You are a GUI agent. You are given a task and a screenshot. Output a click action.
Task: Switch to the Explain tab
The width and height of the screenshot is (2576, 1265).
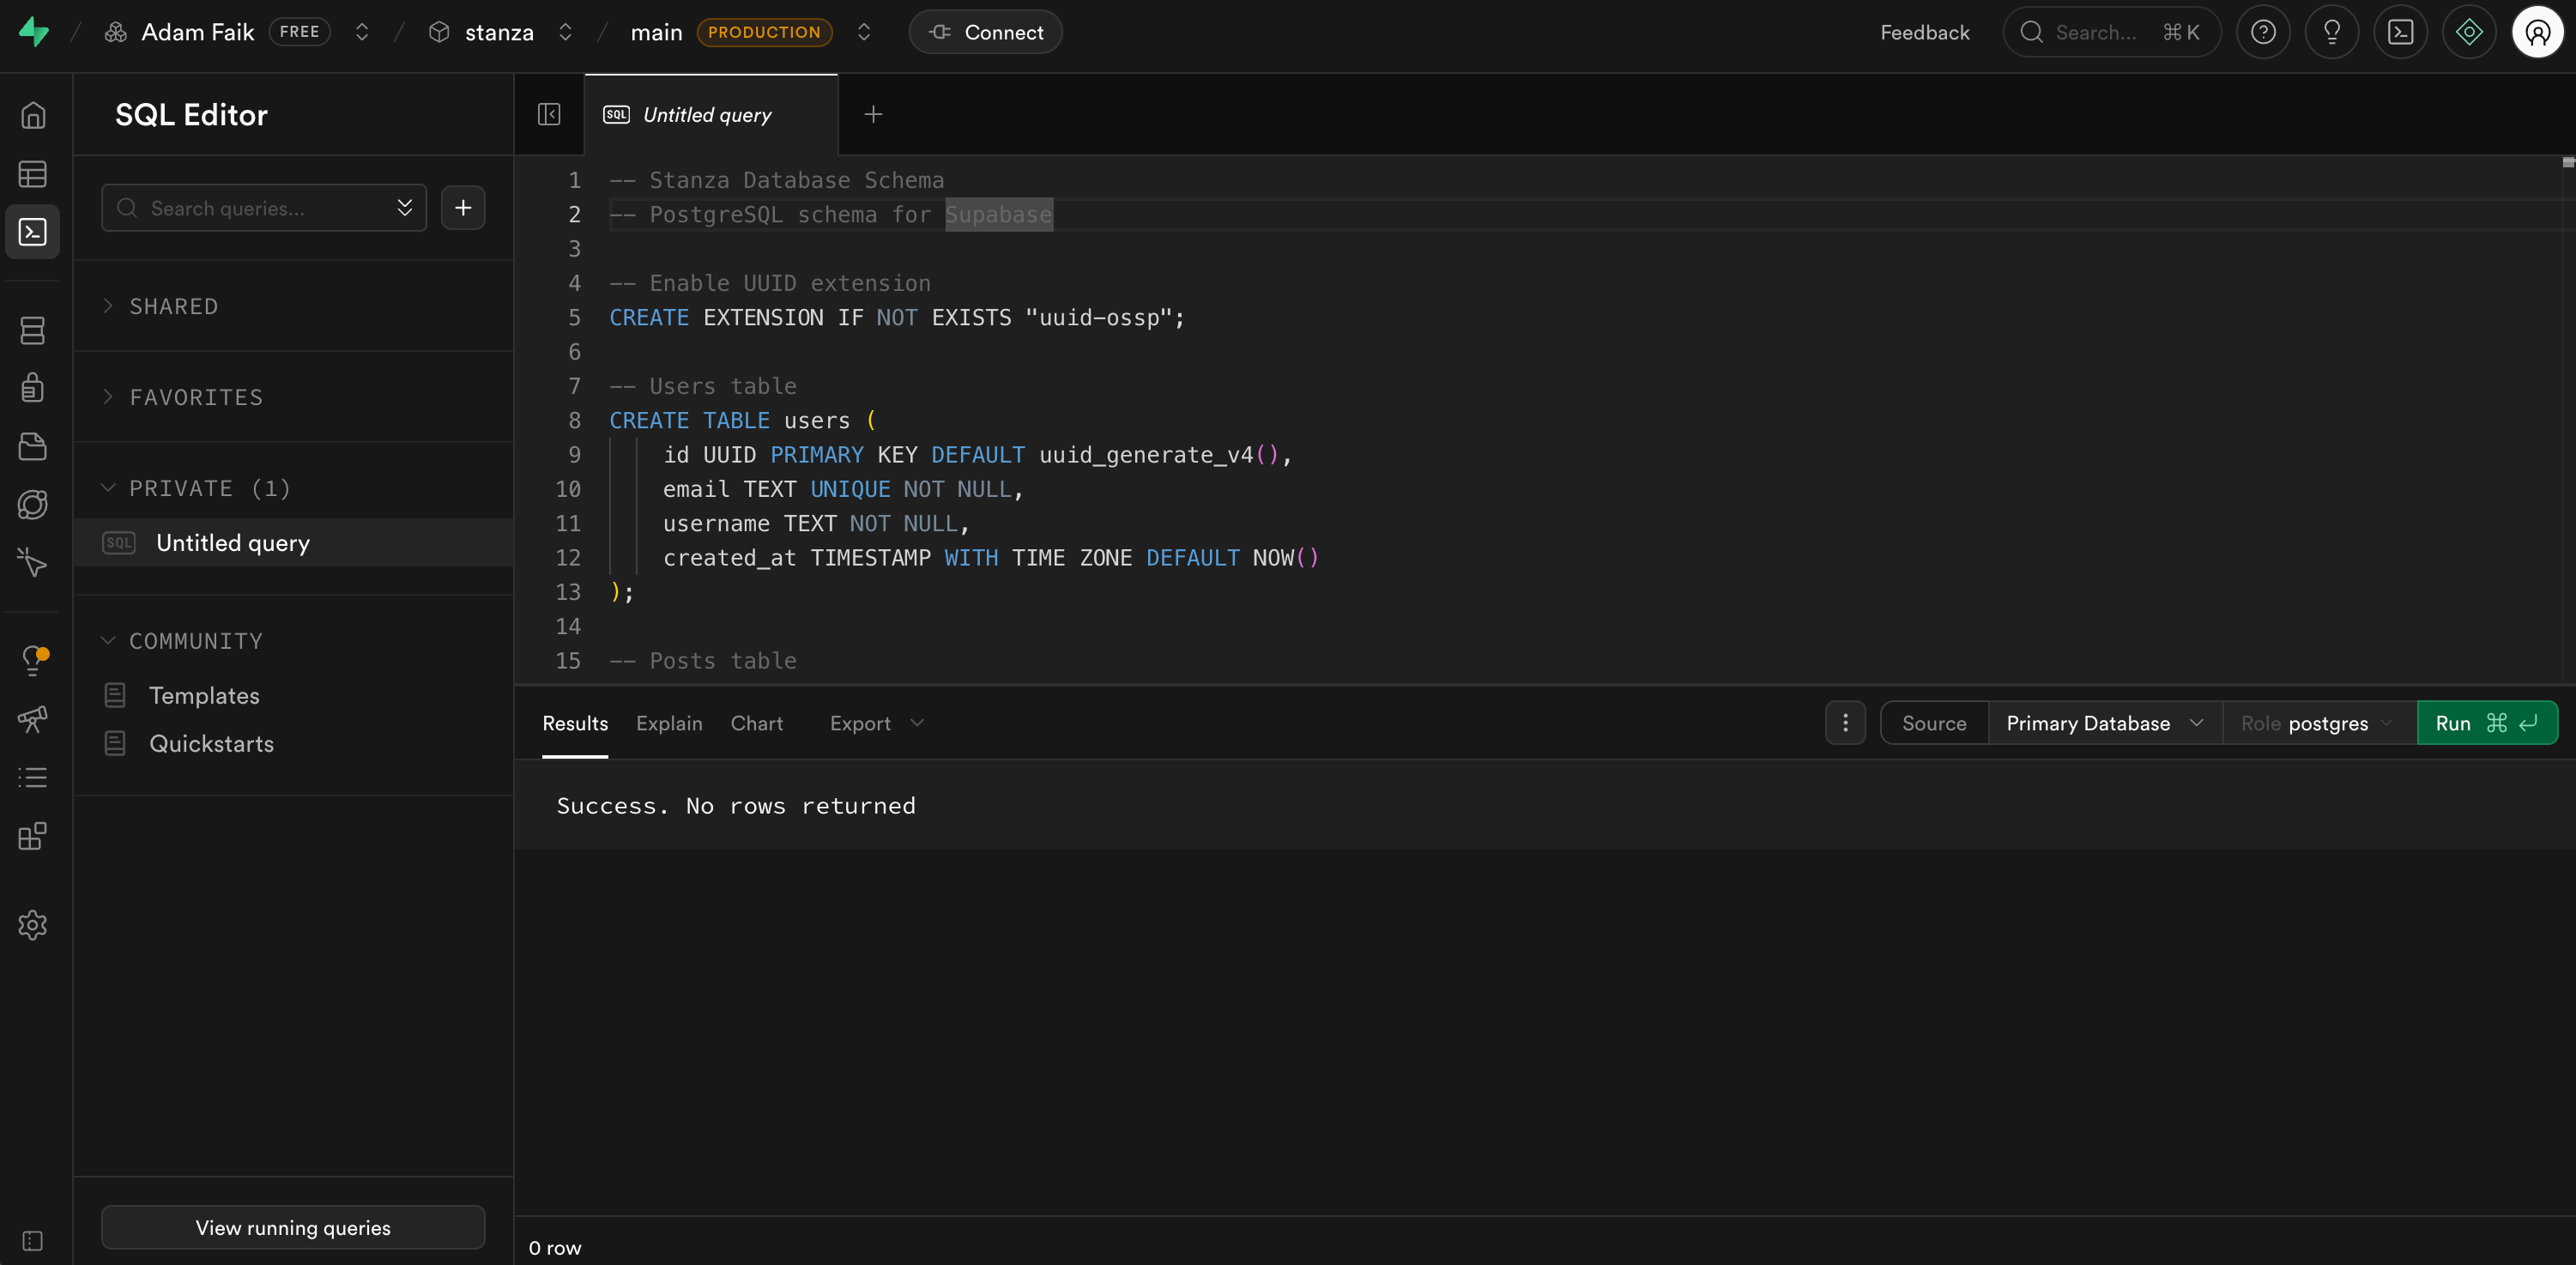click(x=669, y=723)
